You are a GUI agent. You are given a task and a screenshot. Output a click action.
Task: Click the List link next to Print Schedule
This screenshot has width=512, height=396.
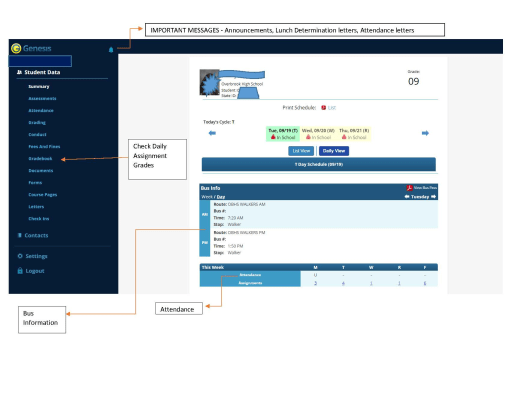(332, 108)
